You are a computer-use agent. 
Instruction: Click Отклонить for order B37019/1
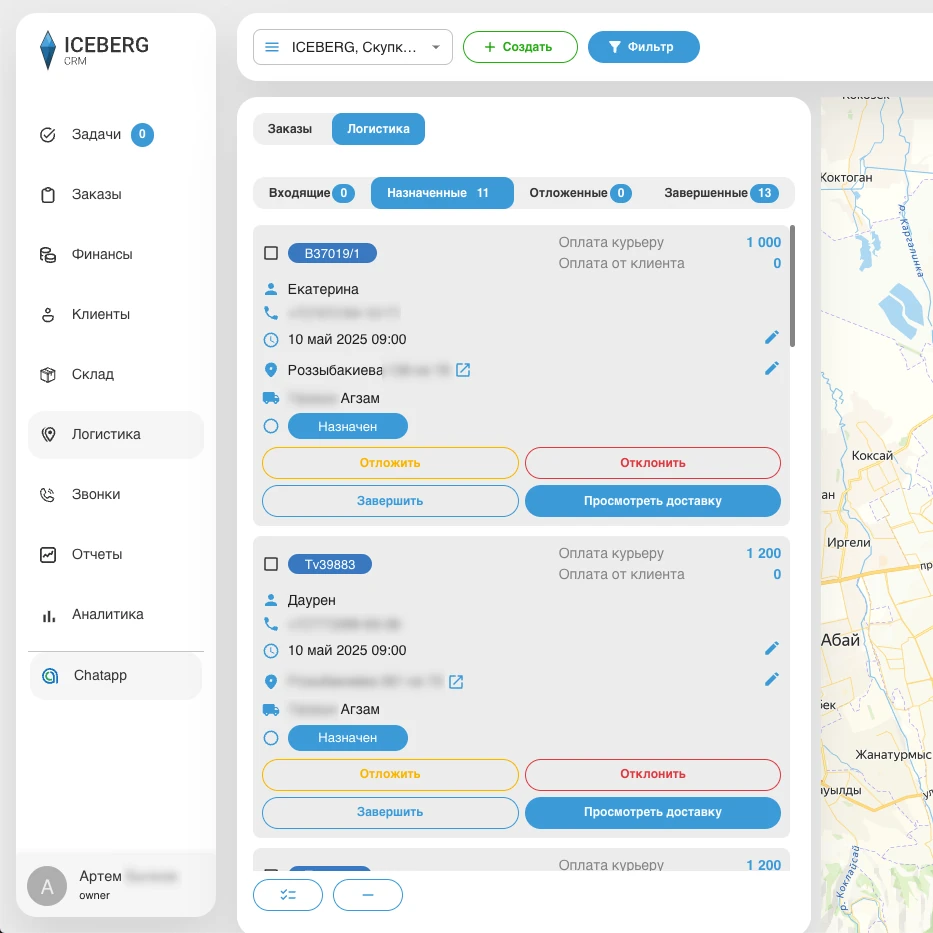(653, 463)
